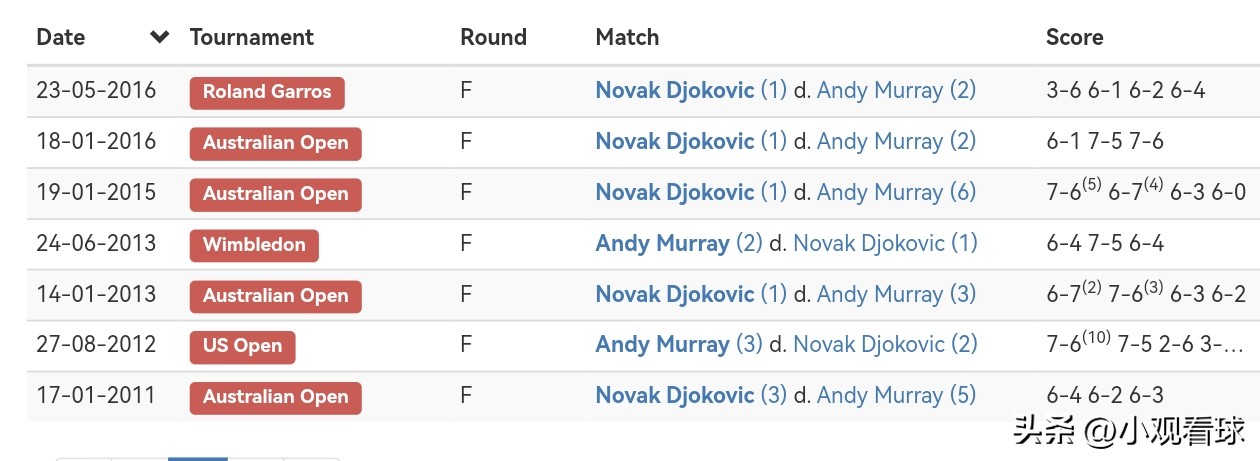This screenshot has width=1260, height=461.
Task: Open winner Andy Murray link in Wimbledon row
Action: pyautogui.click(x=662, y=243)
